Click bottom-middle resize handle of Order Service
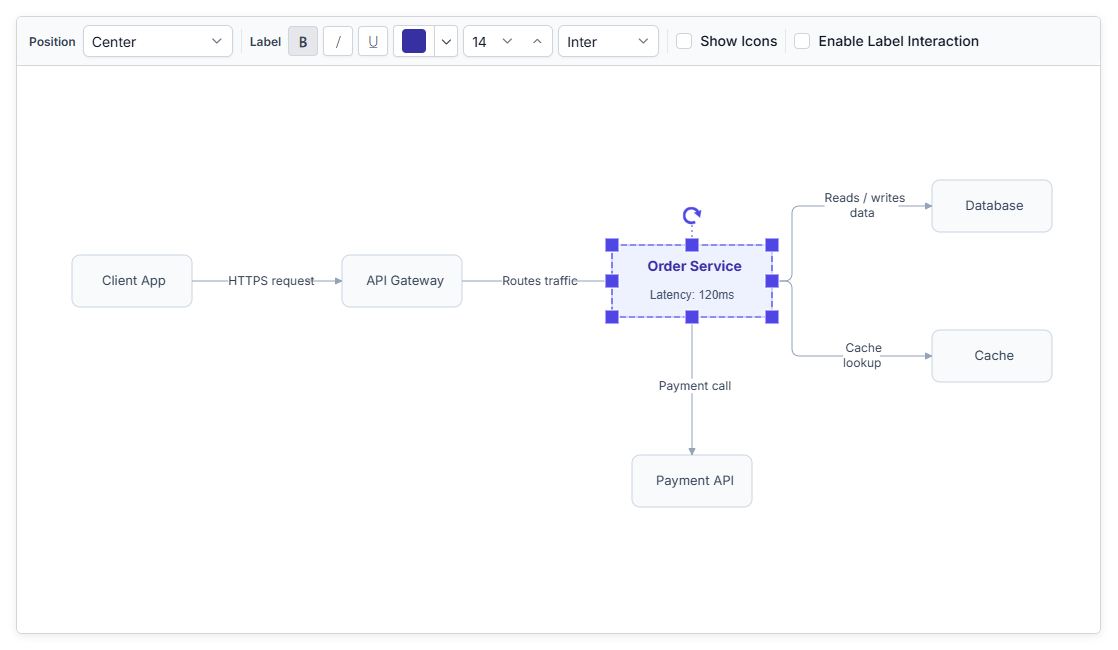Screen dimensions: 1118x650 click(692, 317)
